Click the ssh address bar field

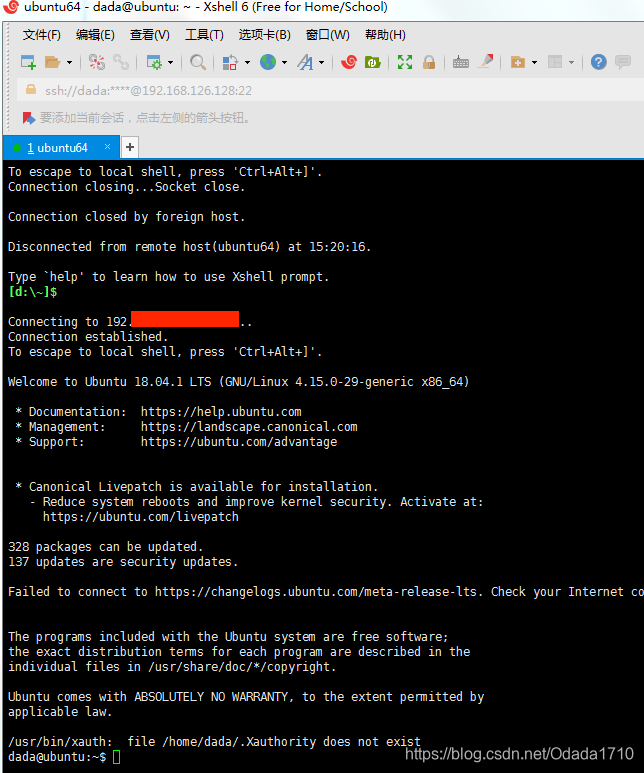[330, 90]
